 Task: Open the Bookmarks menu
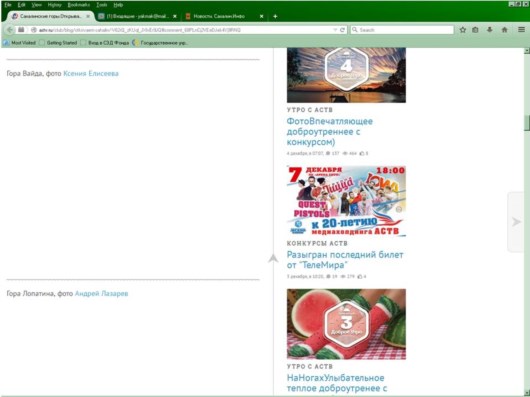pyautogui.click(x=78, y=5)
